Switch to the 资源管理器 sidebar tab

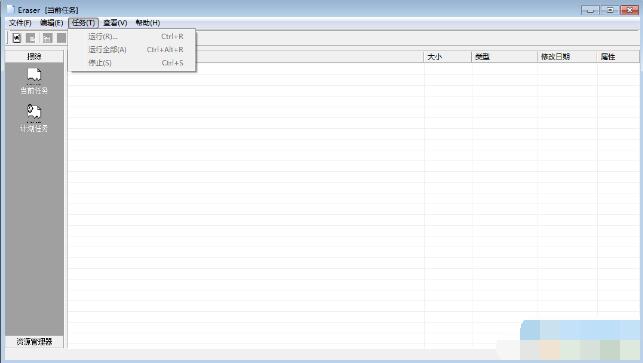[34, 341]
